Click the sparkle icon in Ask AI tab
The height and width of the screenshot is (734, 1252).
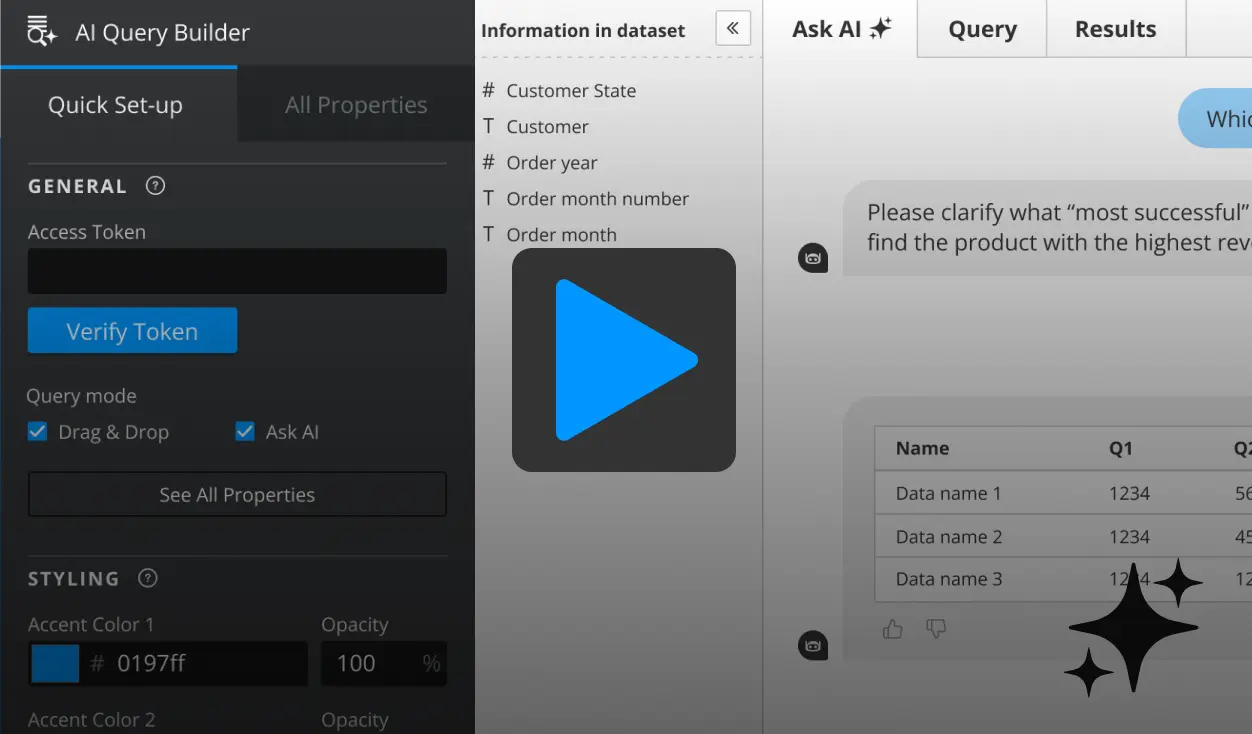click(880, 29)
